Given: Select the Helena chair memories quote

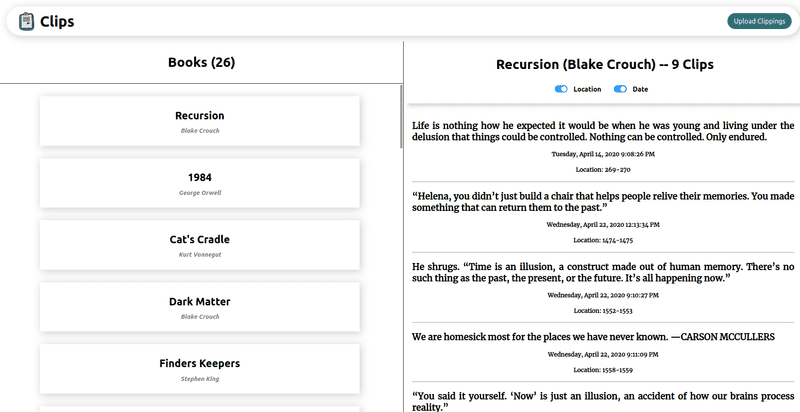Looking at the screenshot, I should (603, 201).
